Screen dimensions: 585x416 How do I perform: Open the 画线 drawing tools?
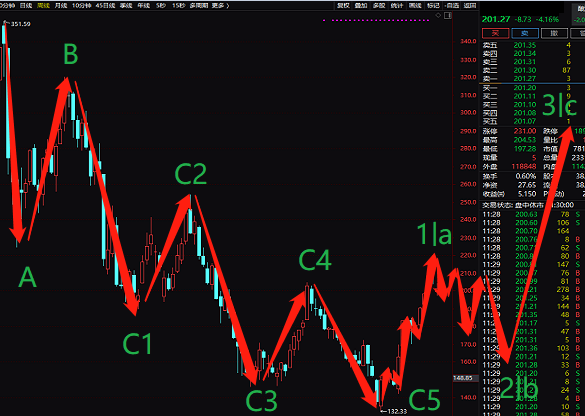[x=415, y=6]
